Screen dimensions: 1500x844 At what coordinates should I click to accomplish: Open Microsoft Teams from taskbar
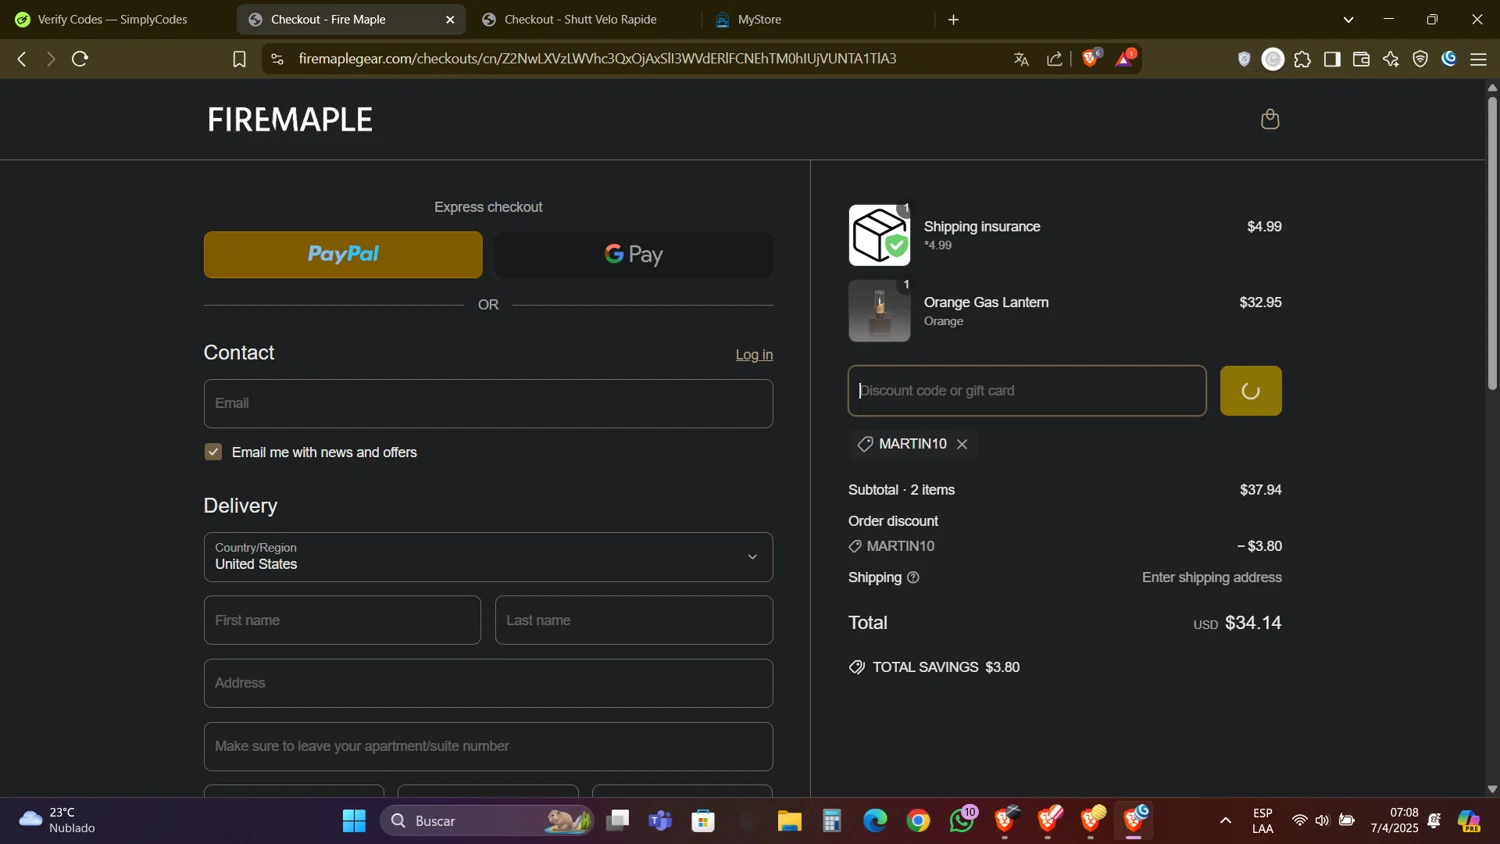coord(660,821)
